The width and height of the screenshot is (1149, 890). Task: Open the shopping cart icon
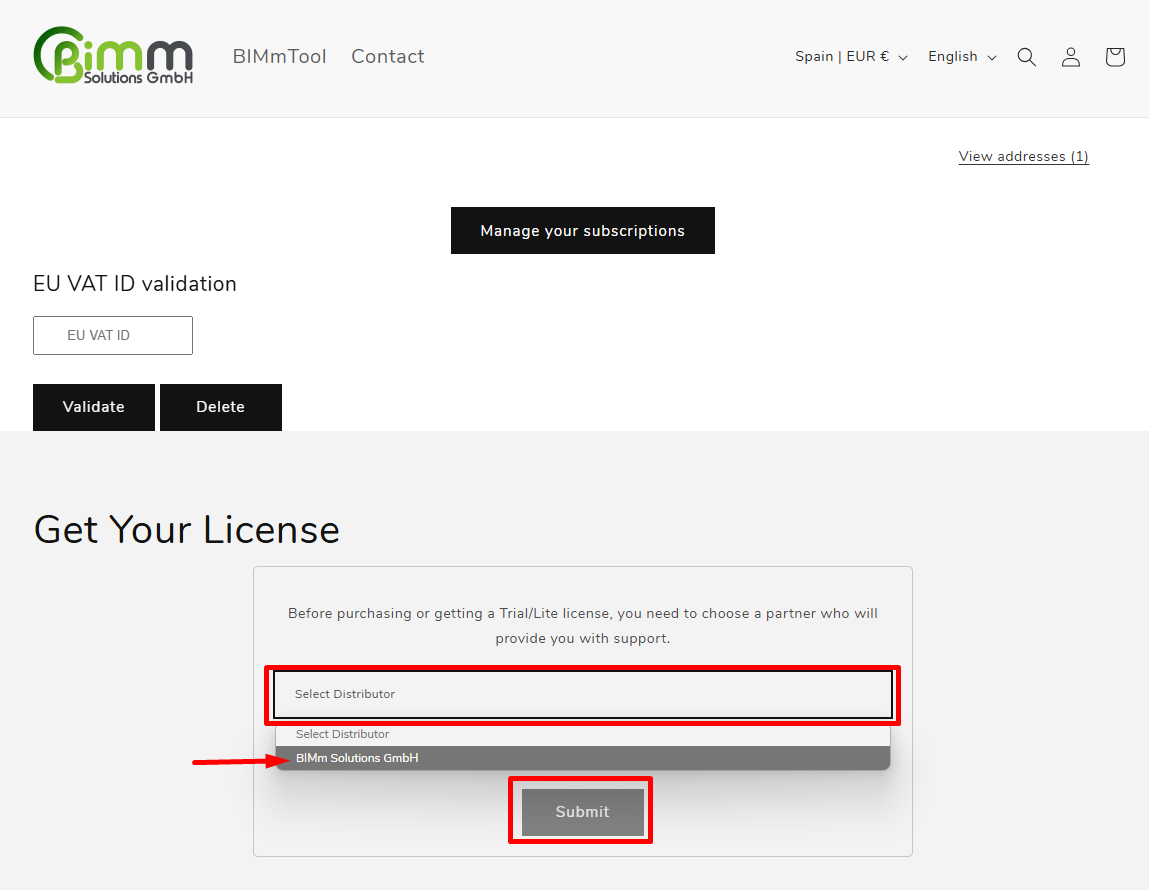[1114, 57]
